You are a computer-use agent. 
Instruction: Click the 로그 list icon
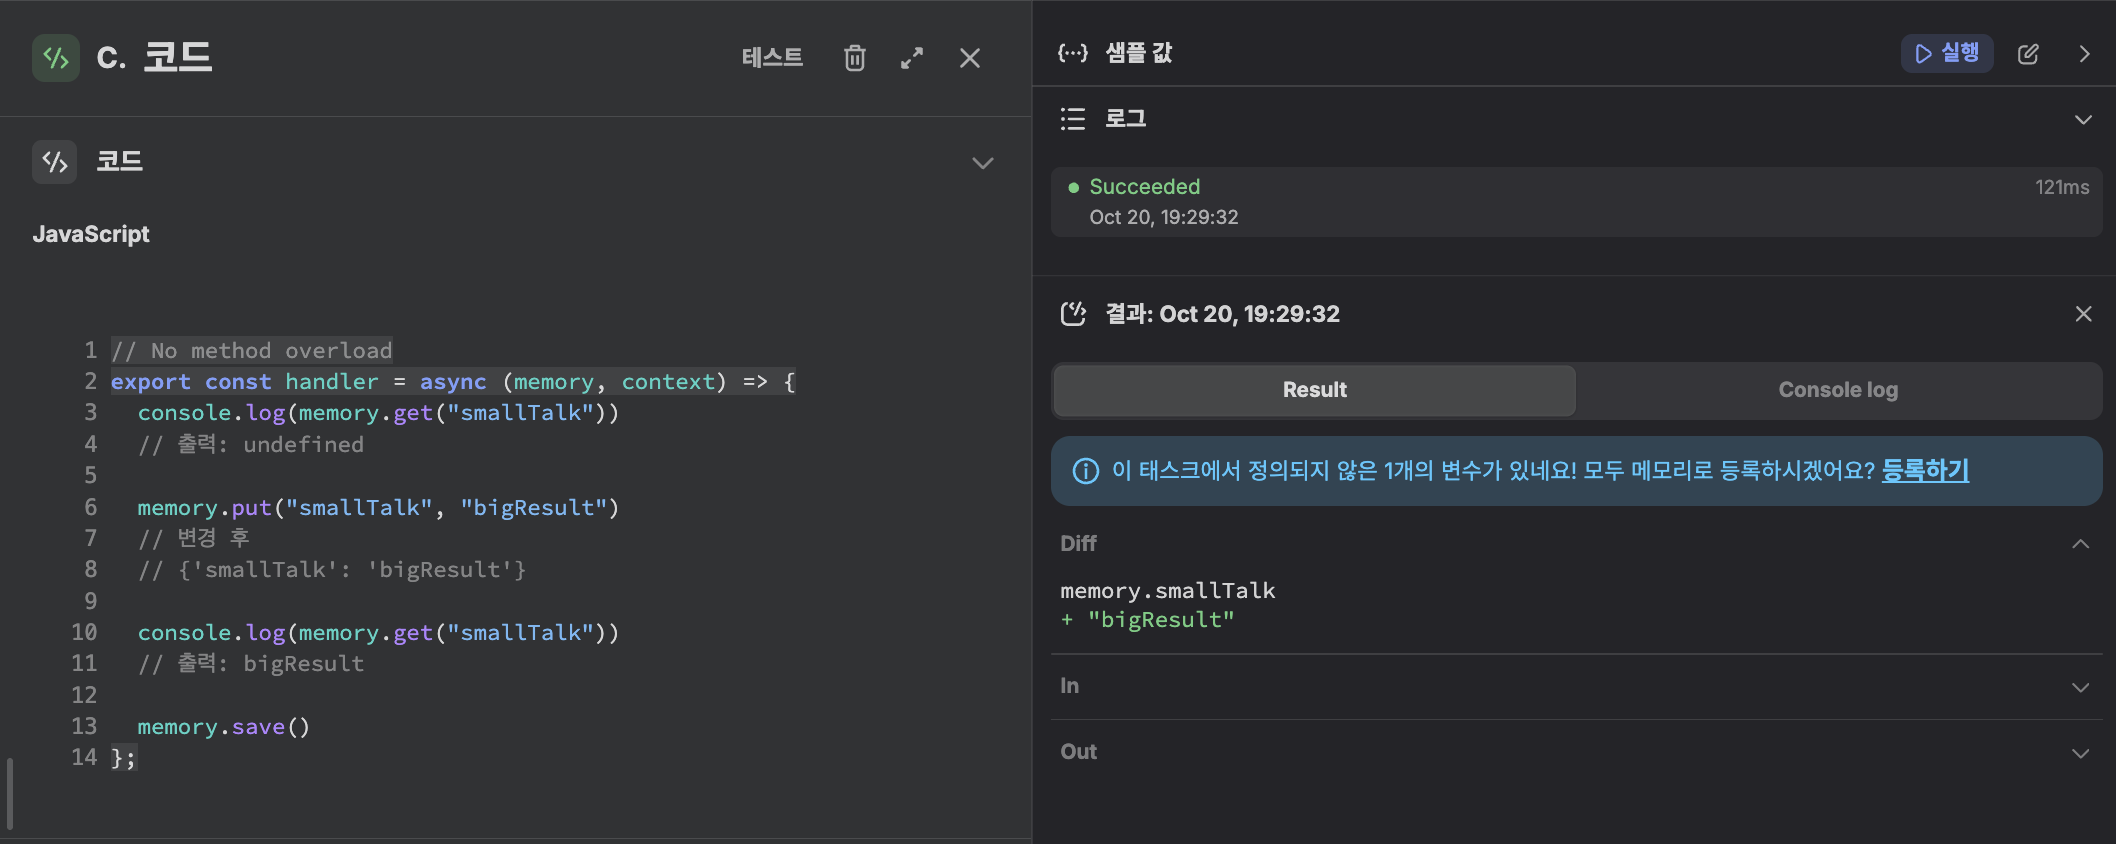tap(1073, 119)
